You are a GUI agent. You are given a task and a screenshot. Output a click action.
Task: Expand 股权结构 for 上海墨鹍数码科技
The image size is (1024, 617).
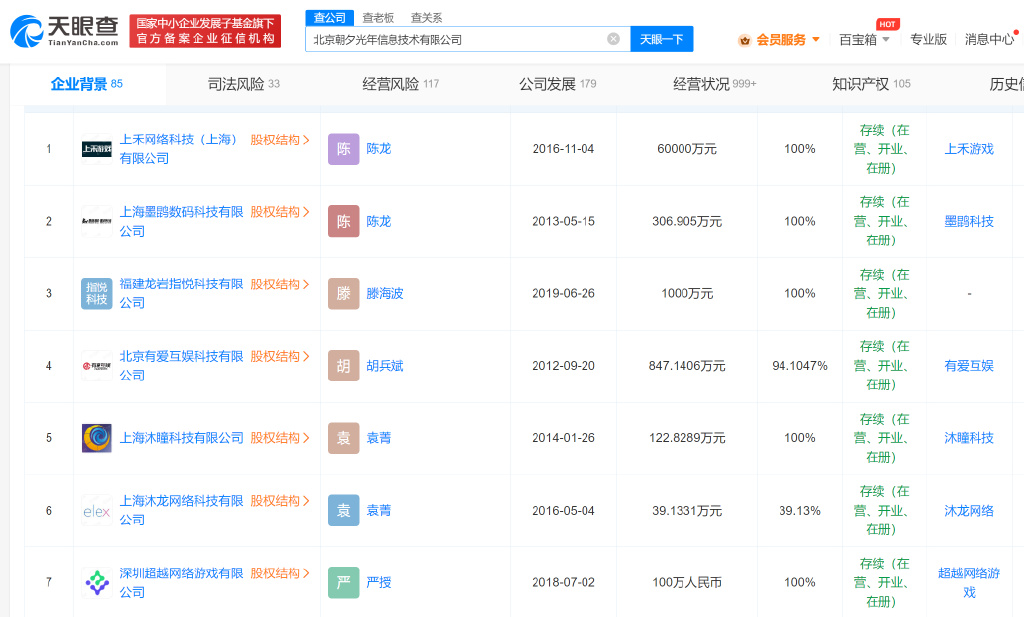(x=280, y=212)
